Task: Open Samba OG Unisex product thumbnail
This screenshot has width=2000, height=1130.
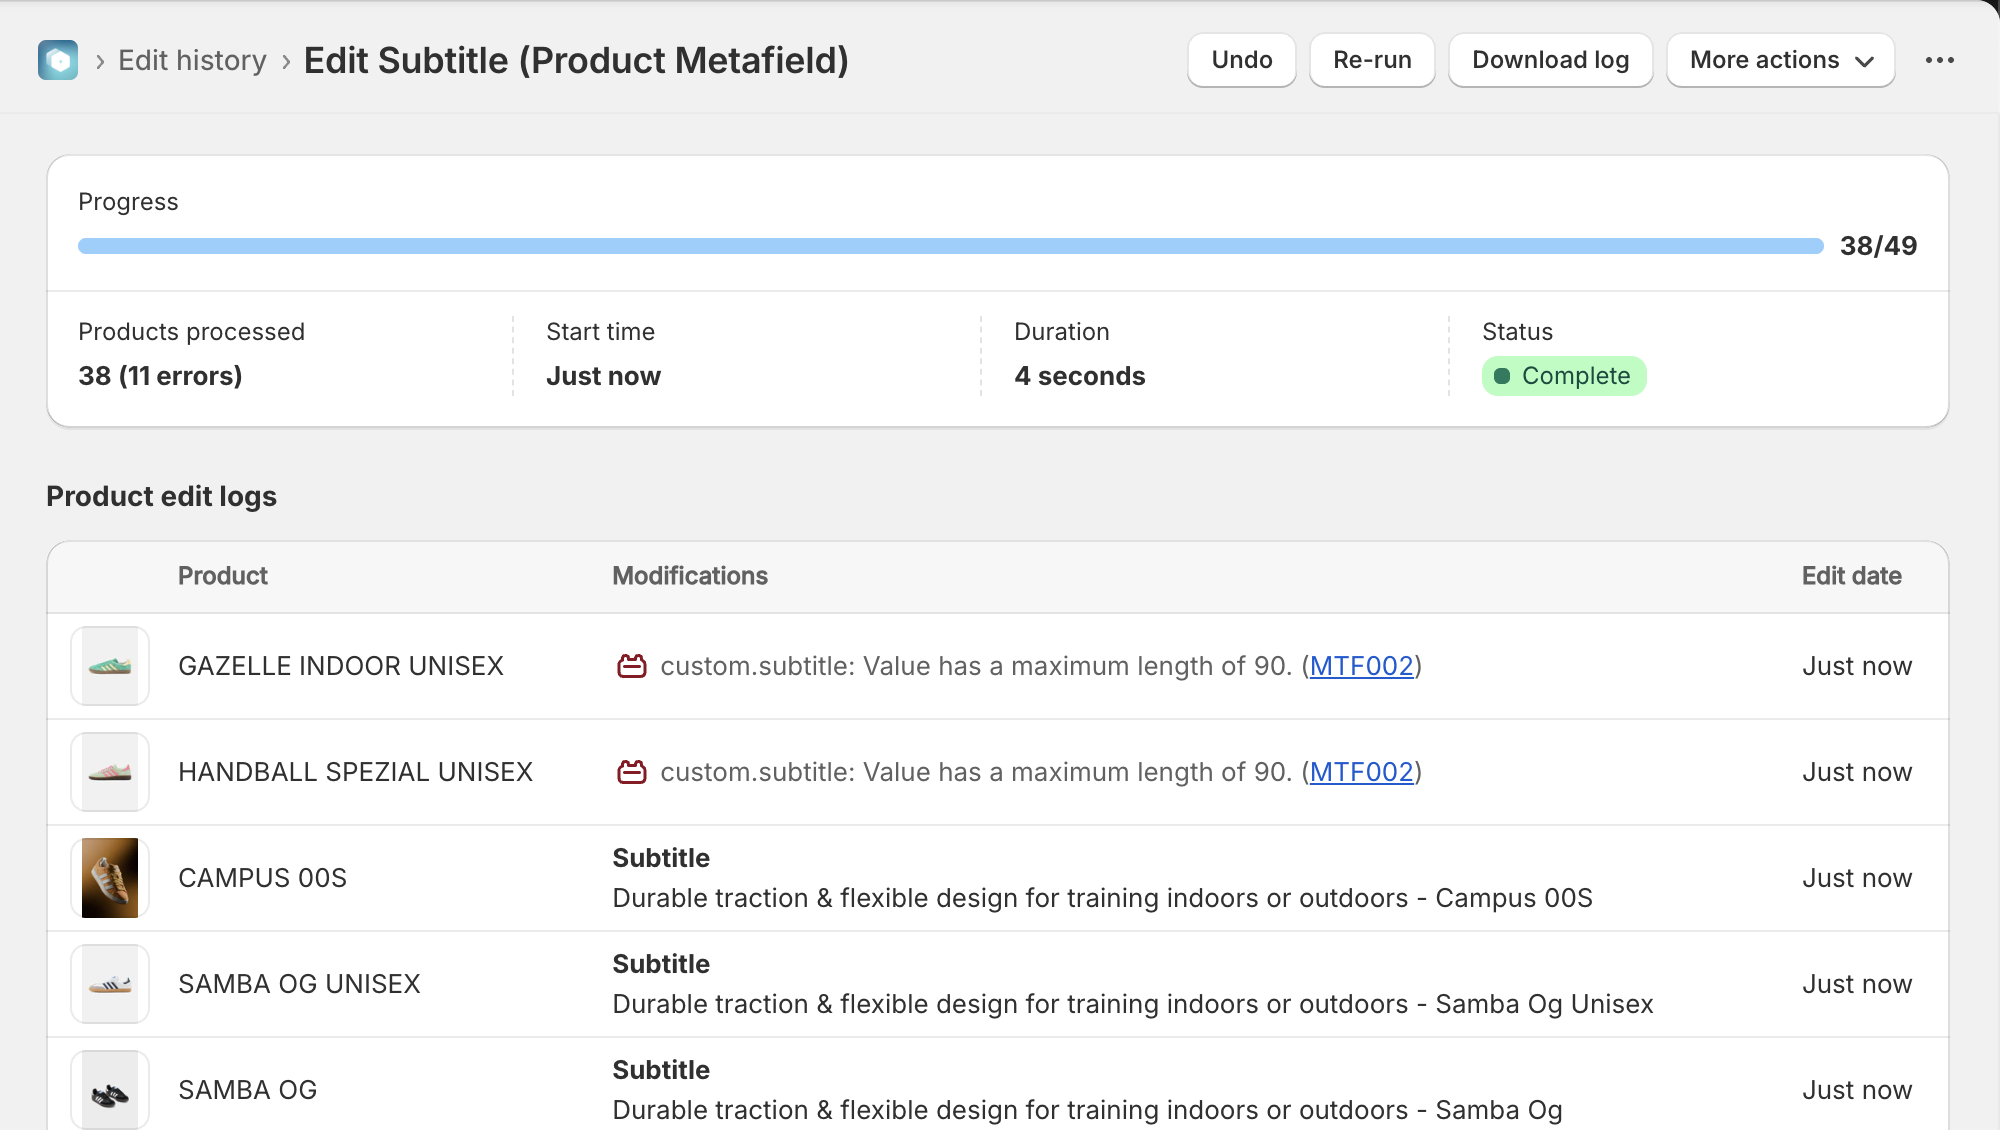Action: click(x=110, y=984)
